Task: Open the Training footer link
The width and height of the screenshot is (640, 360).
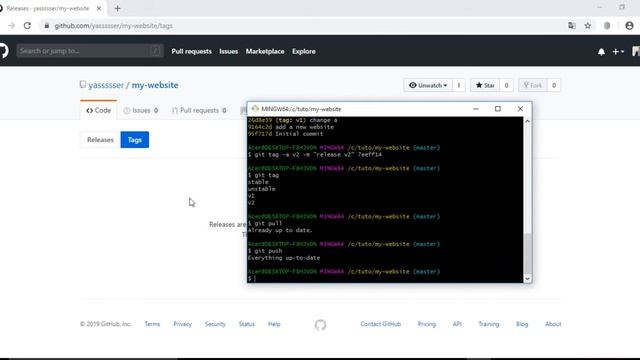Action: (489, 324)
